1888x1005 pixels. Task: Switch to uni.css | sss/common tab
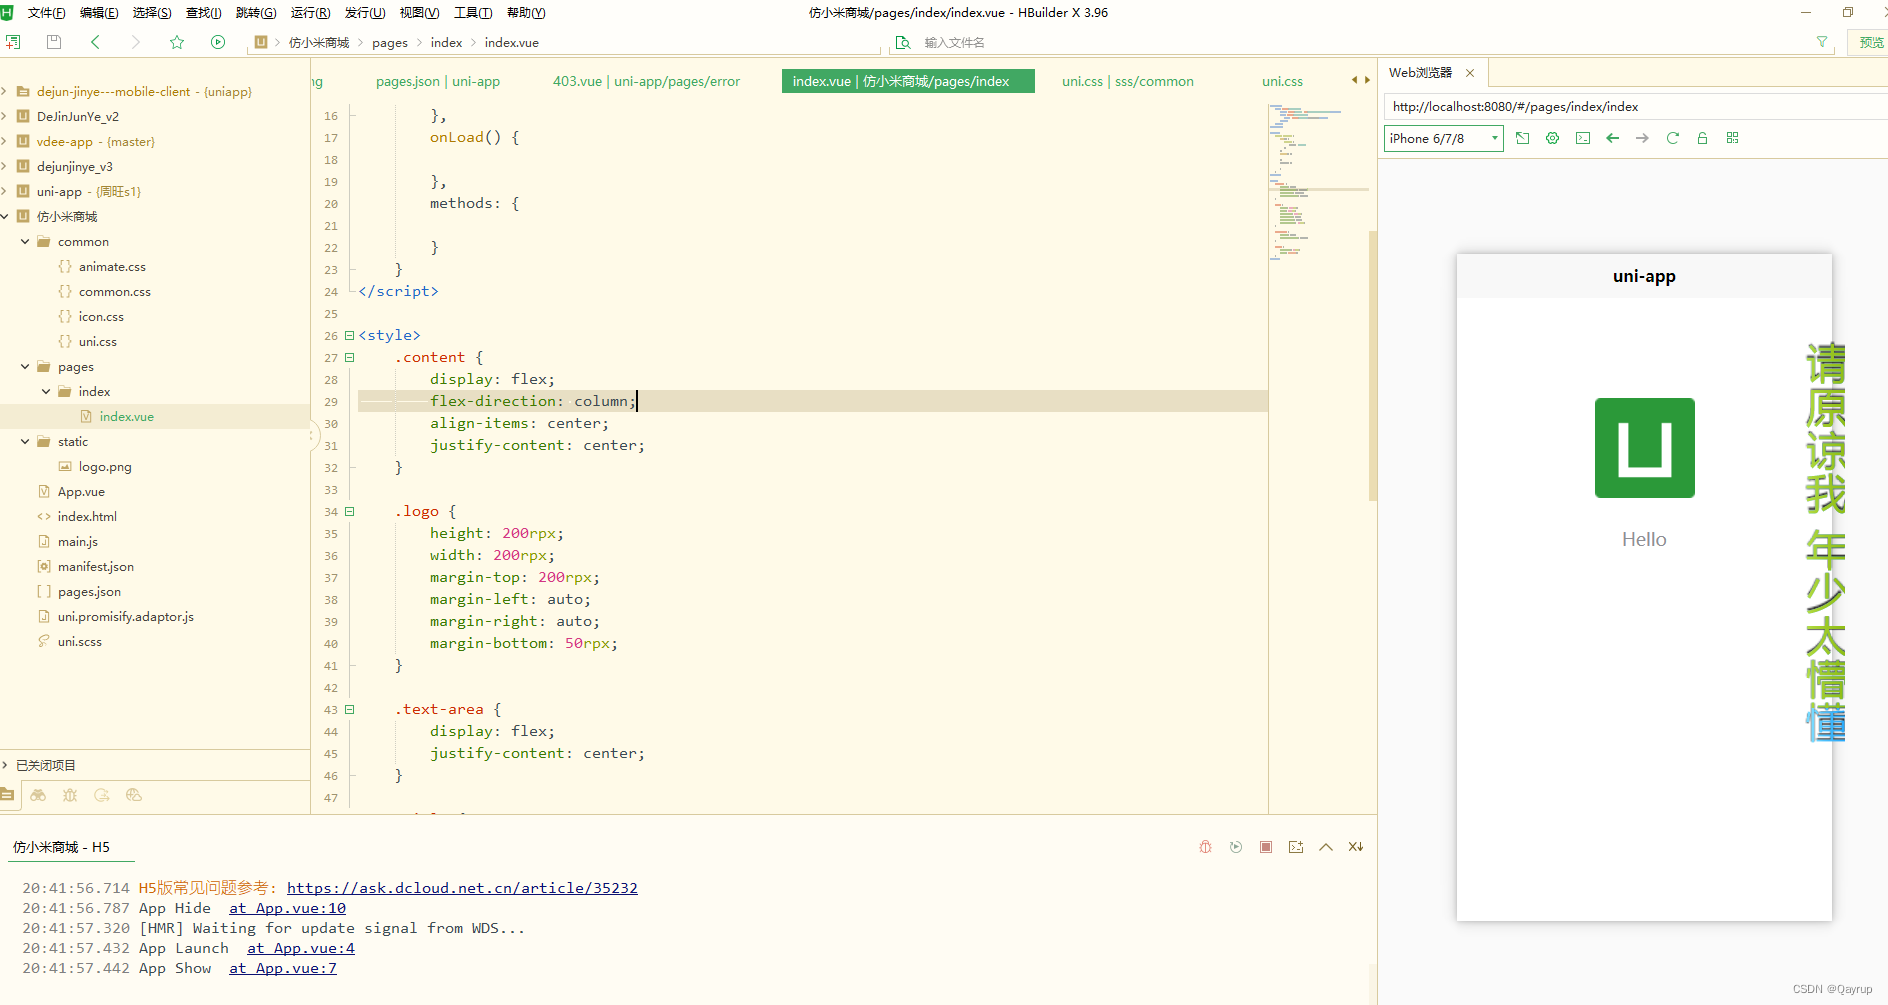tap(1128, 81)
